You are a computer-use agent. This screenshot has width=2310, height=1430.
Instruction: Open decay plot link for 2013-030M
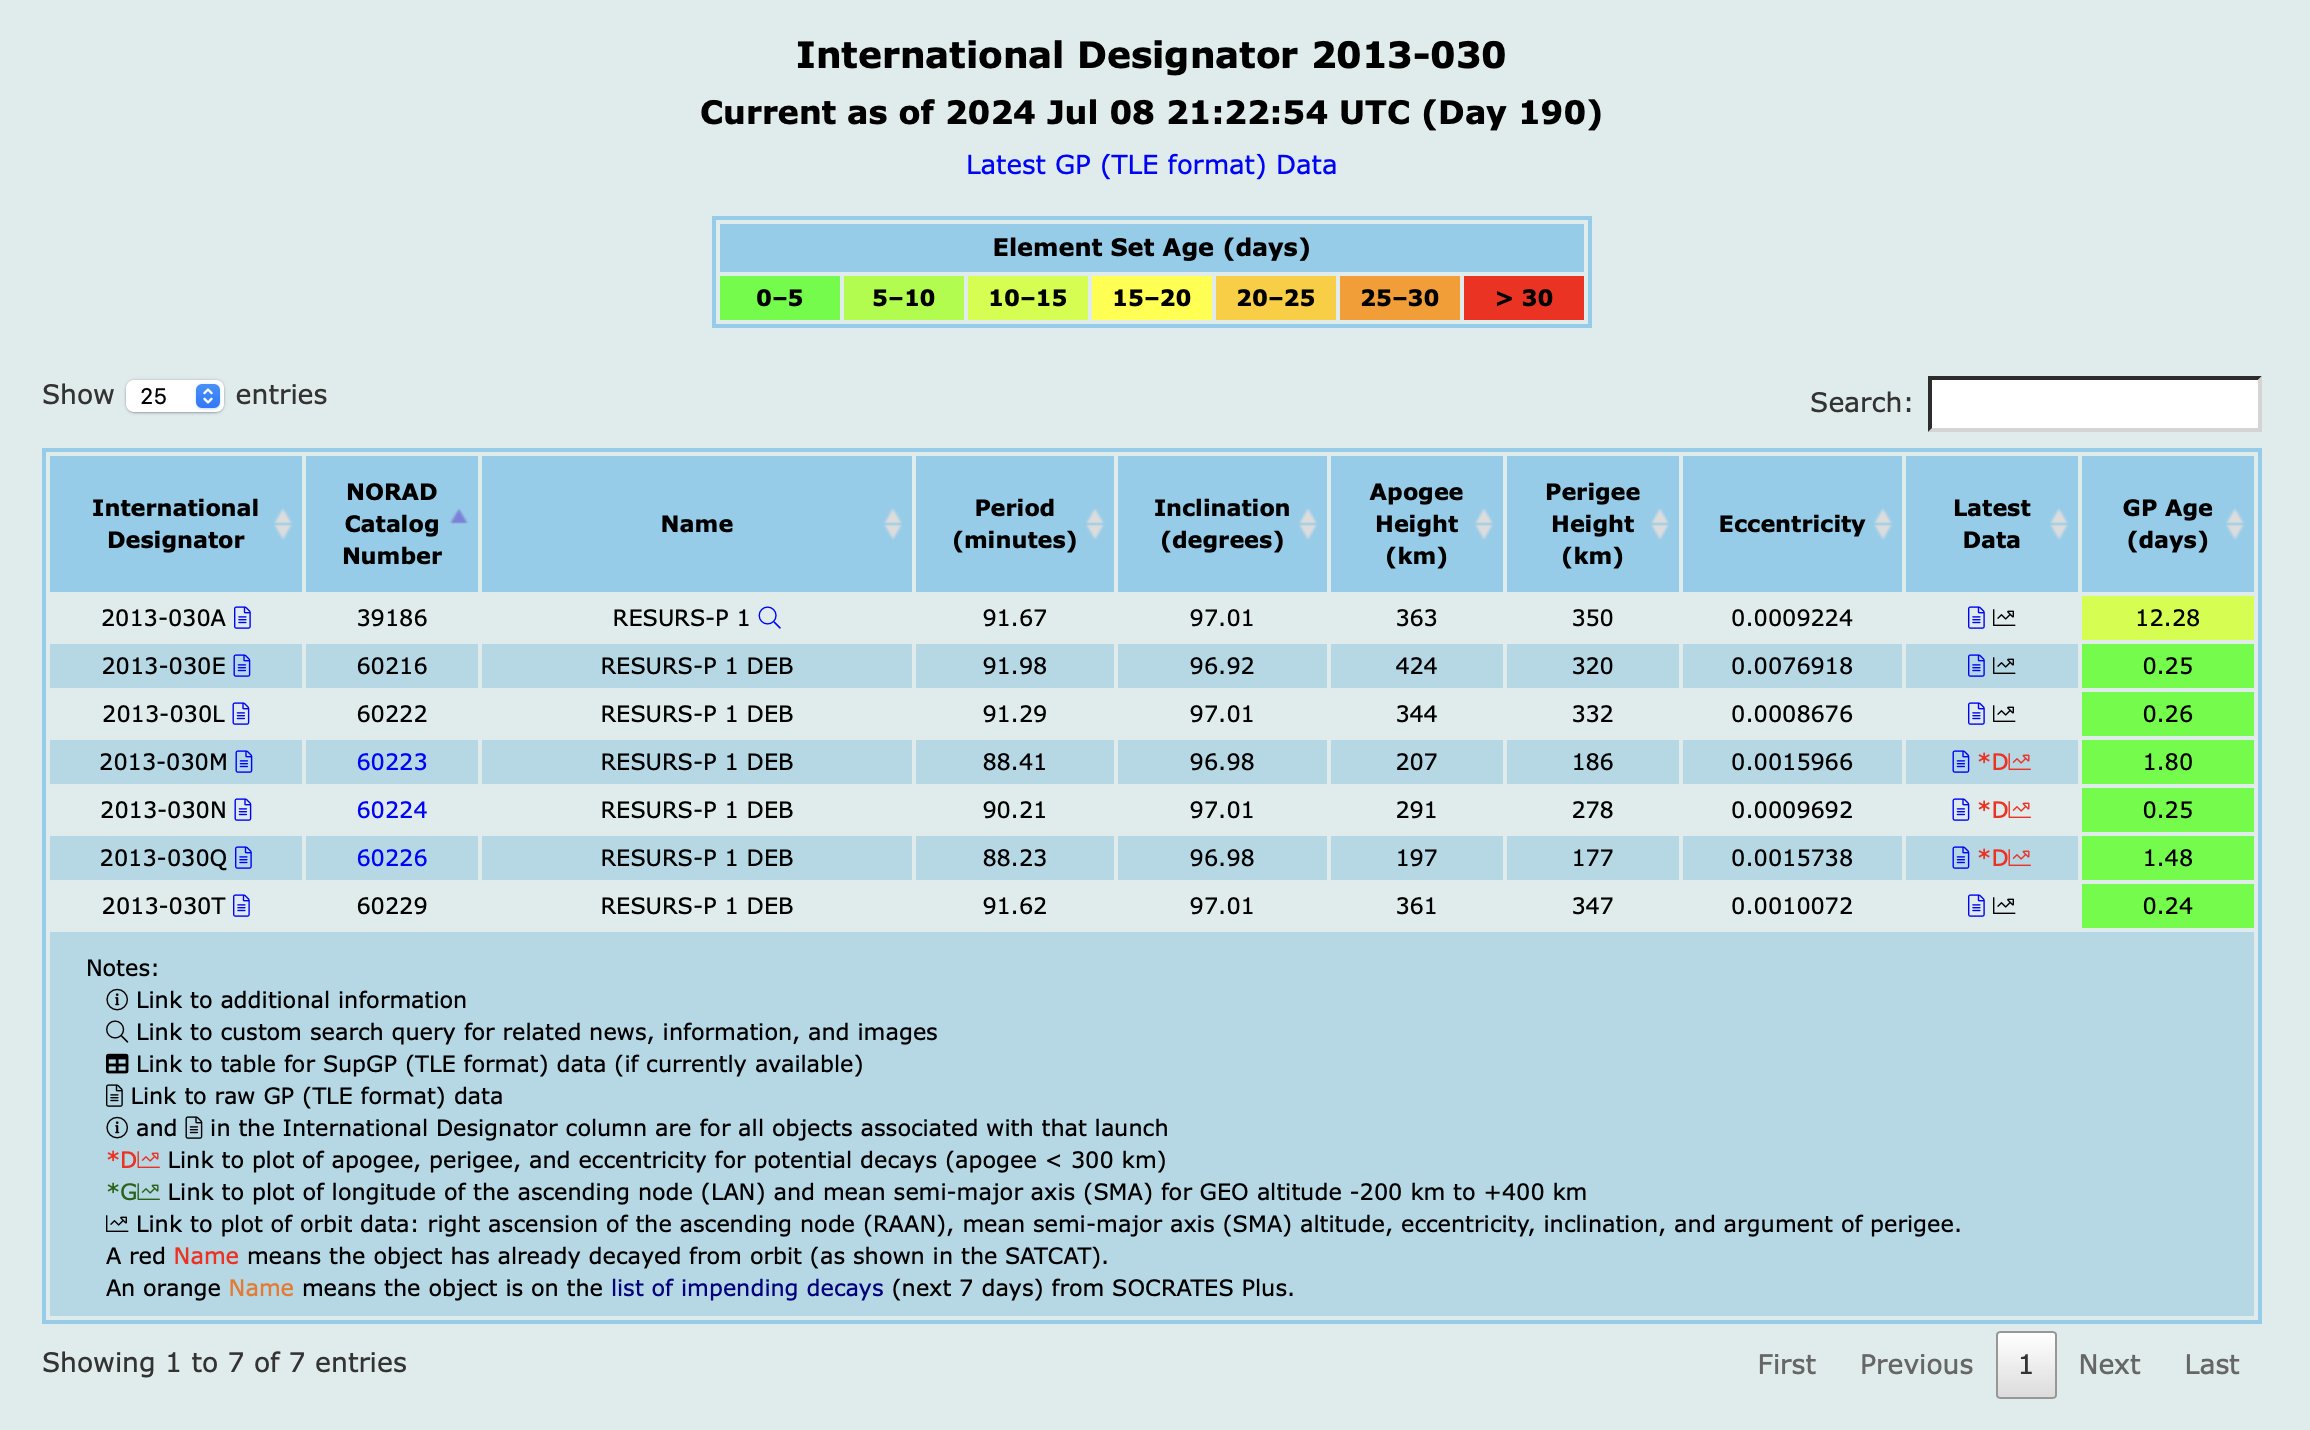click(2005, 762)
